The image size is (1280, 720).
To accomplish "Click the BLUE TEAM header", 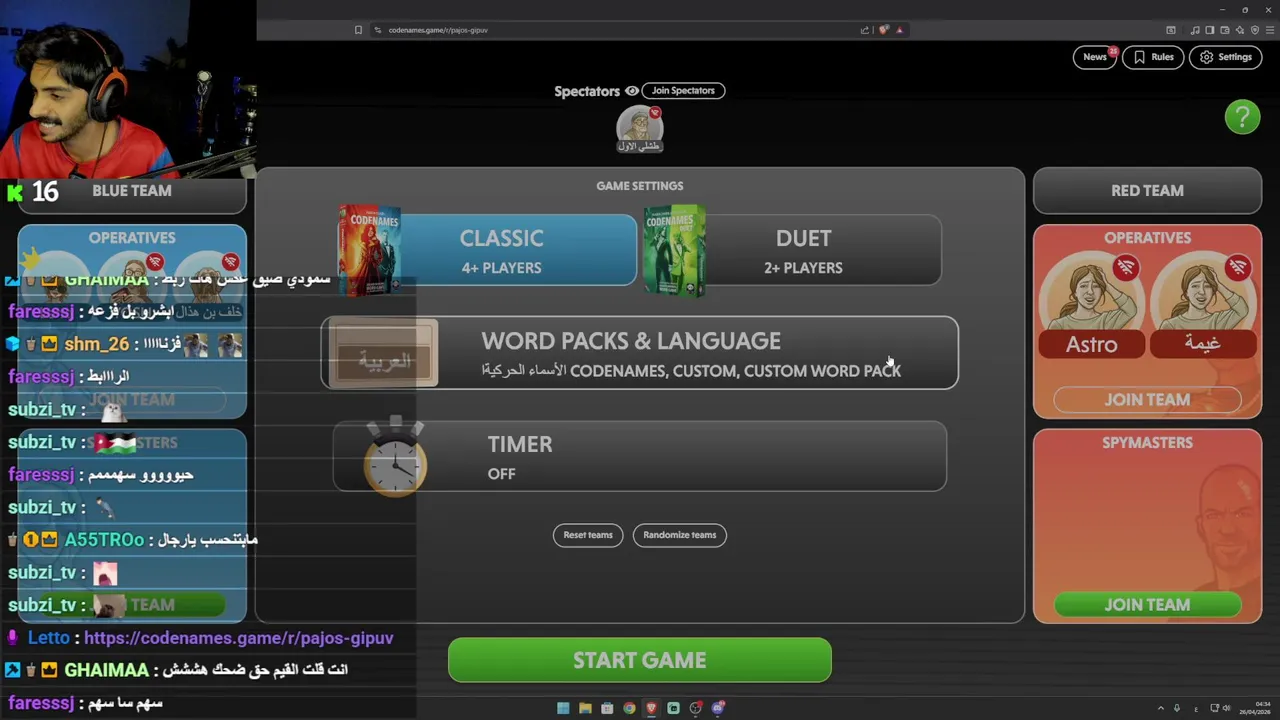I will click(x=132, y=191).
